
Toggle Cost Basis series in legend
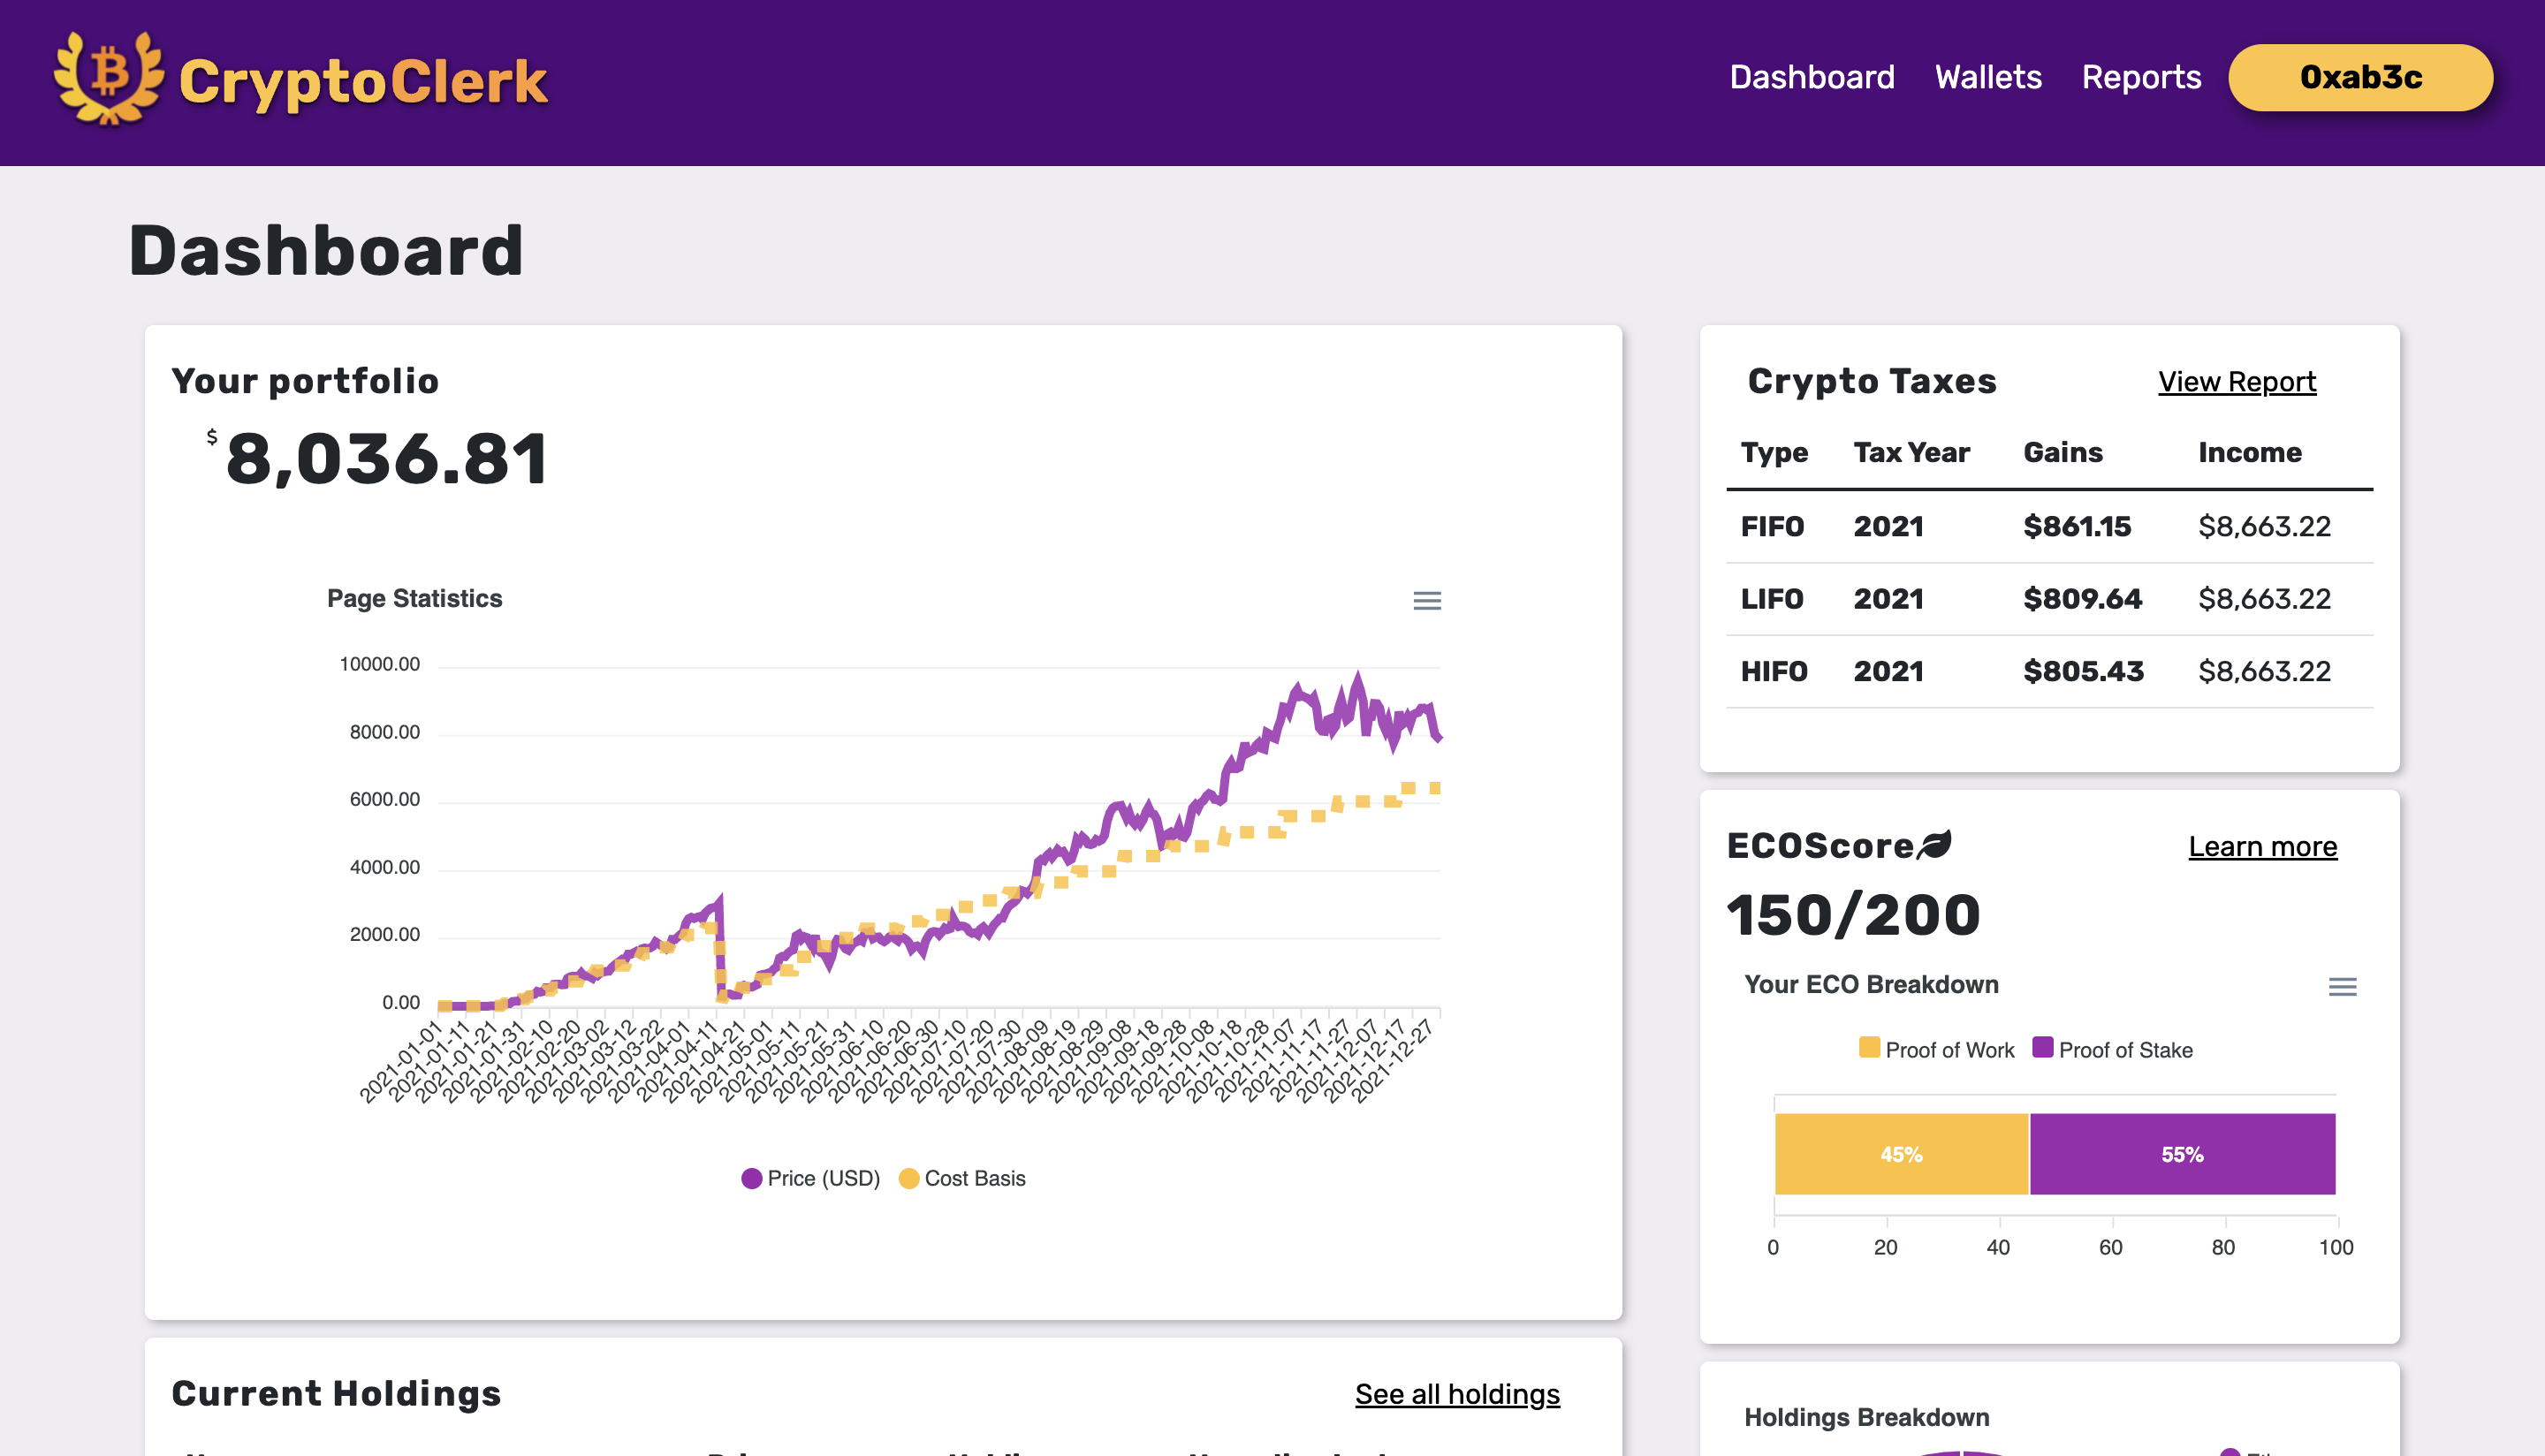click(x=963, y=1178)
